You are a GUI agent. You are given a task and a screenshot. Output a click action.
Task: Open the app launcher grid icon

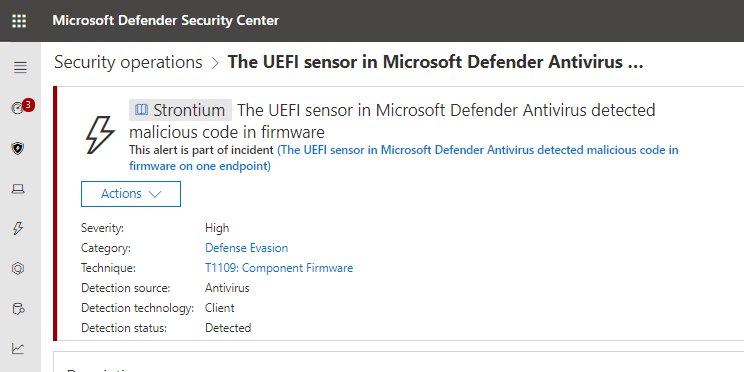pyautogui.click(x=19, y=21)
